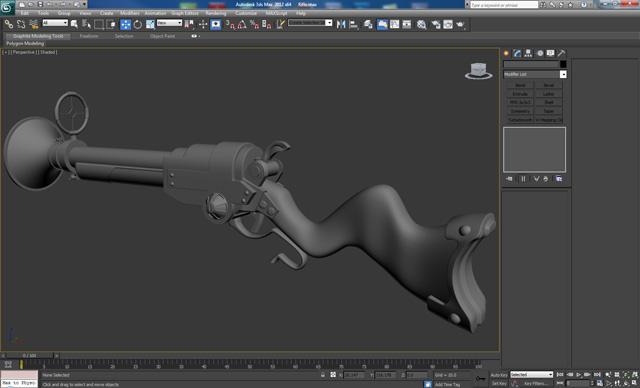Open the reference coordinate system 'View' dropdown
Screen dimensions: 640x388
(169, 23)
